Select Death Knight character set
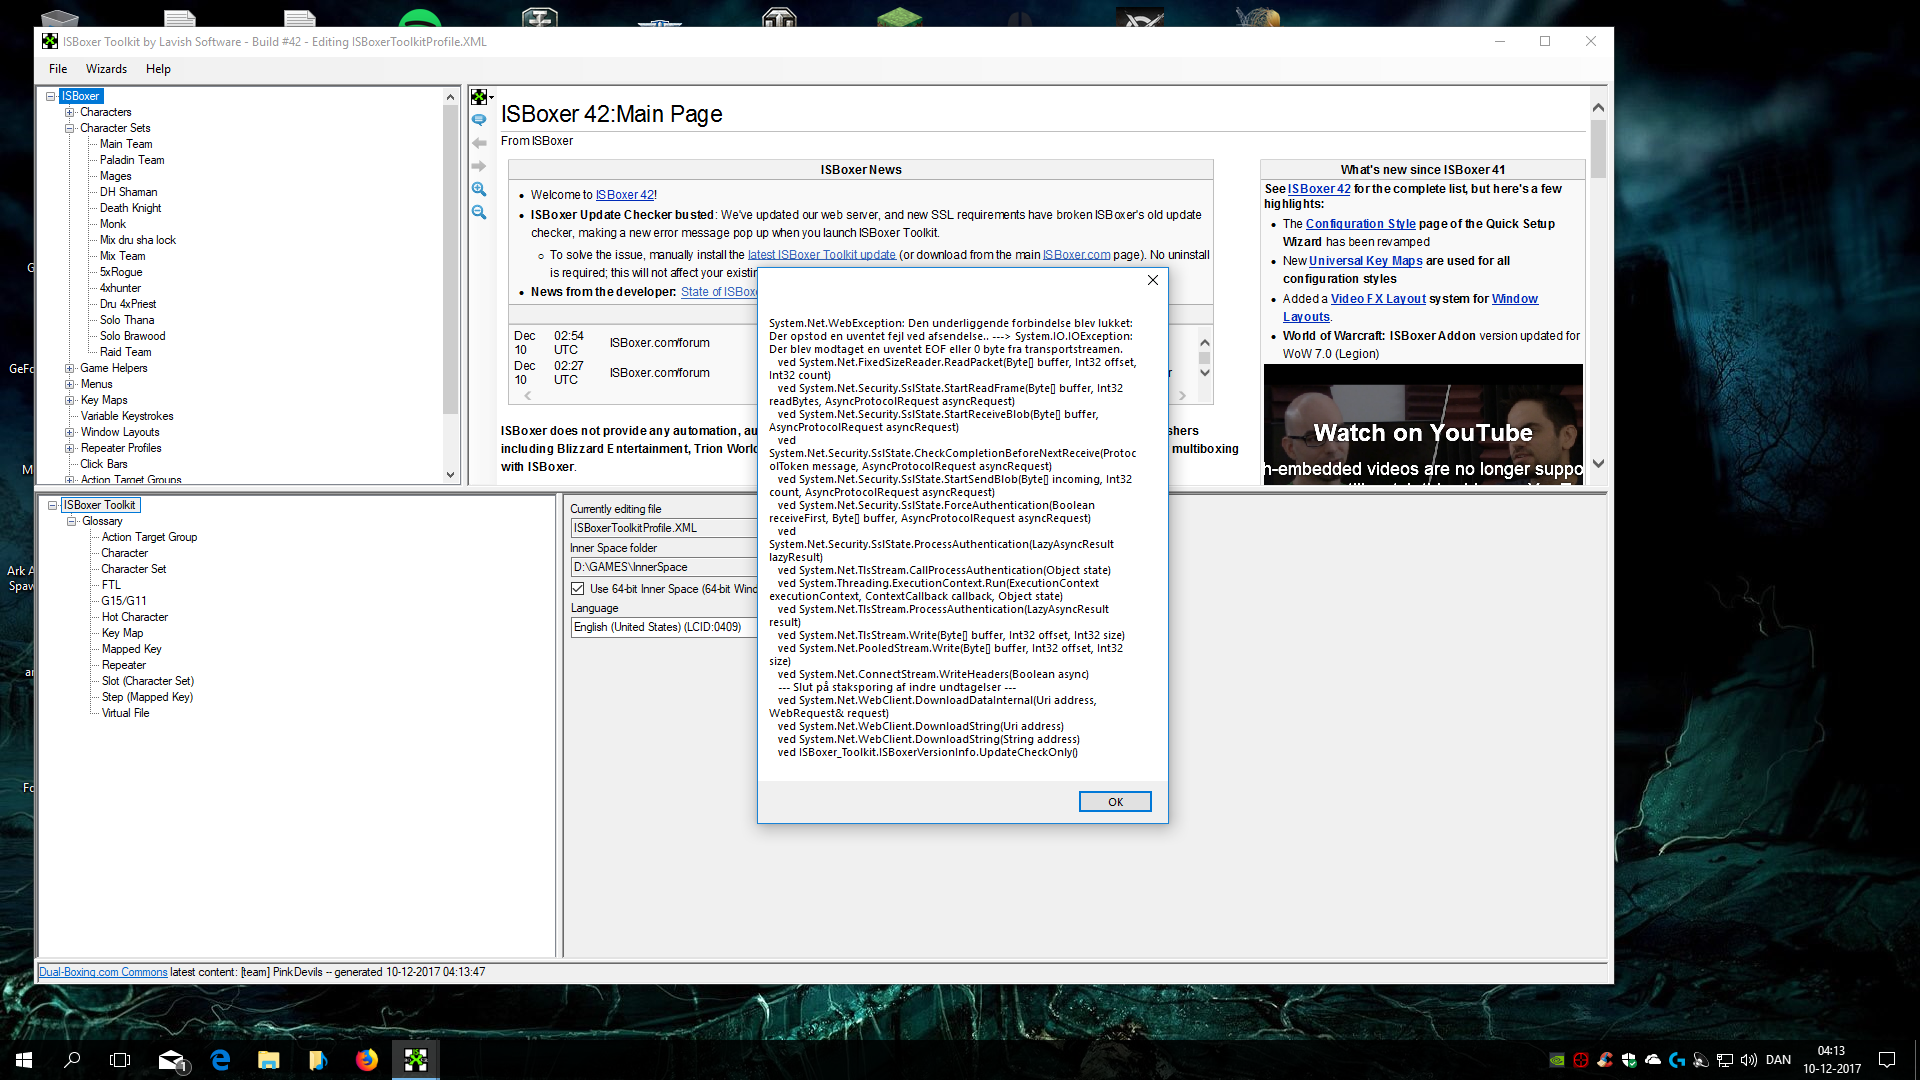This screenshot has height=1080, width=1920. [130, 208]
